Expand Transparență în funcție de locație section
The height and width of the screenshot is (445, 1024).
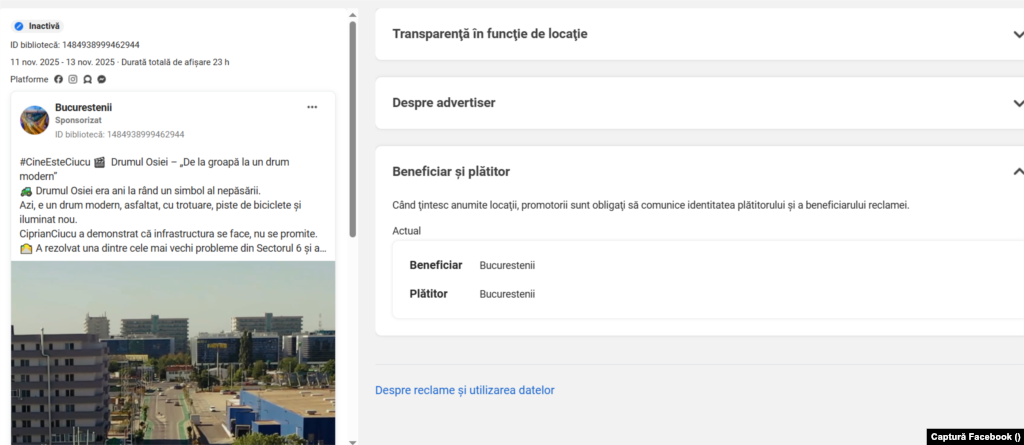point(1018,34)
